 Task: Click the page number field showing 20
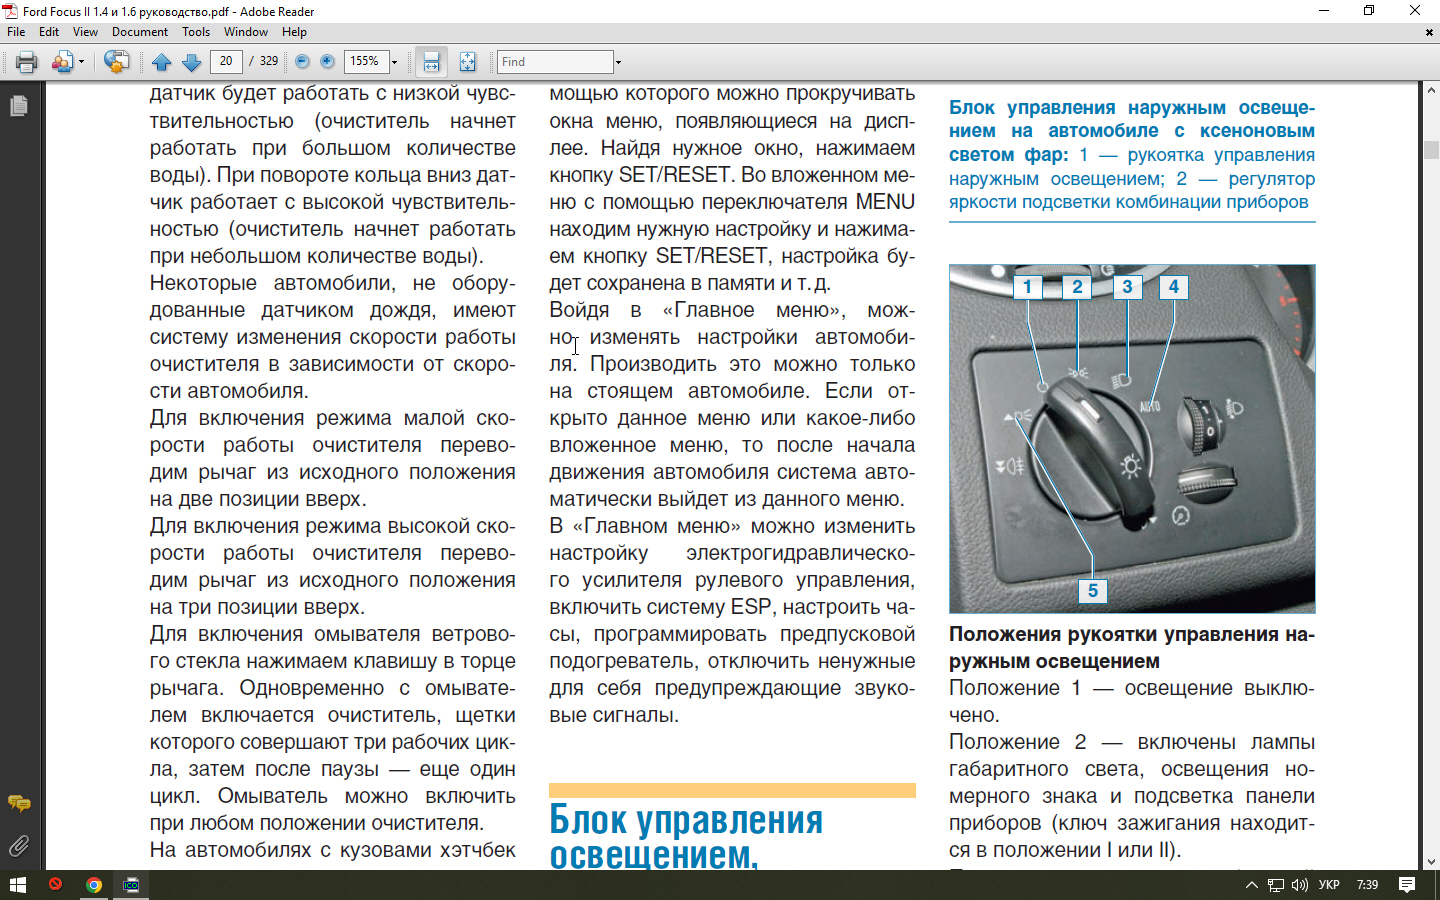pyautogui.click(x=226, y=62)
